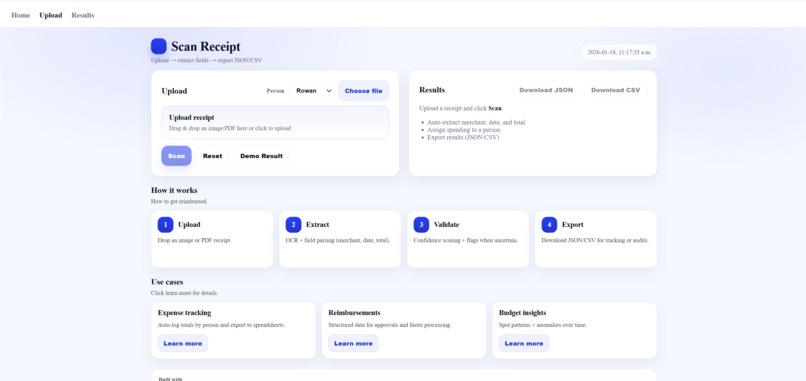
Task: Click the Person label
Action: pyautogui.click(x=275, y=91)
